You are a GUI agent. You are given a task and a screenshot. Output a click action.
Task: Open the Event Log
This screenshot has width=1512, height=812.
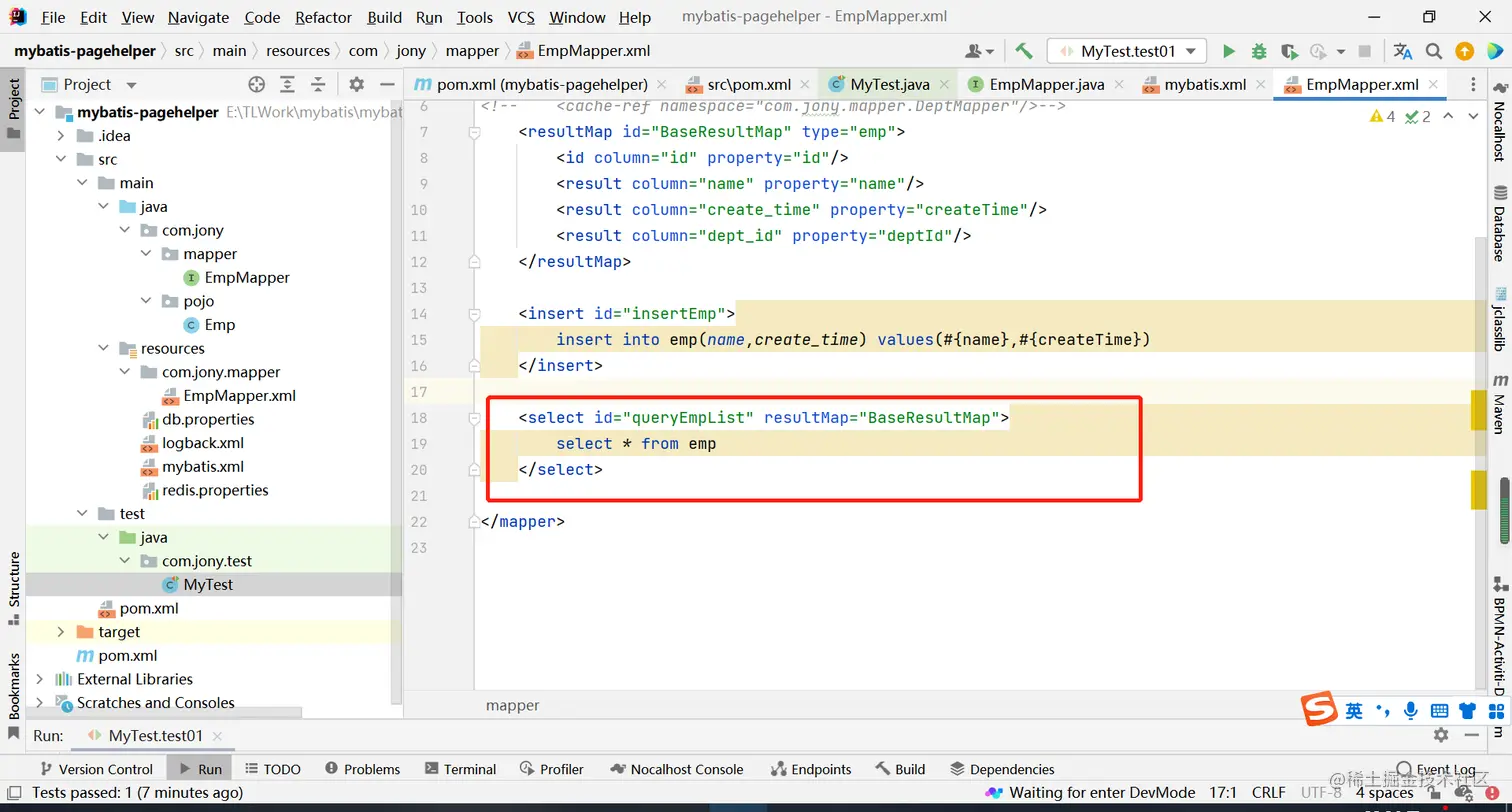1436,769
